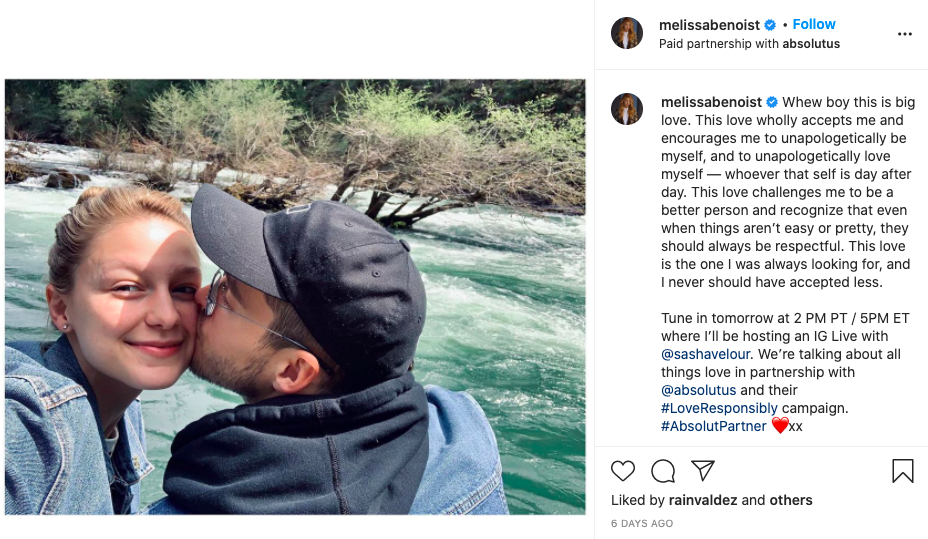Viewport: 928px width, 539px height.
Task: Open comments with the speech bubble icon
Action: click(663, 471)
